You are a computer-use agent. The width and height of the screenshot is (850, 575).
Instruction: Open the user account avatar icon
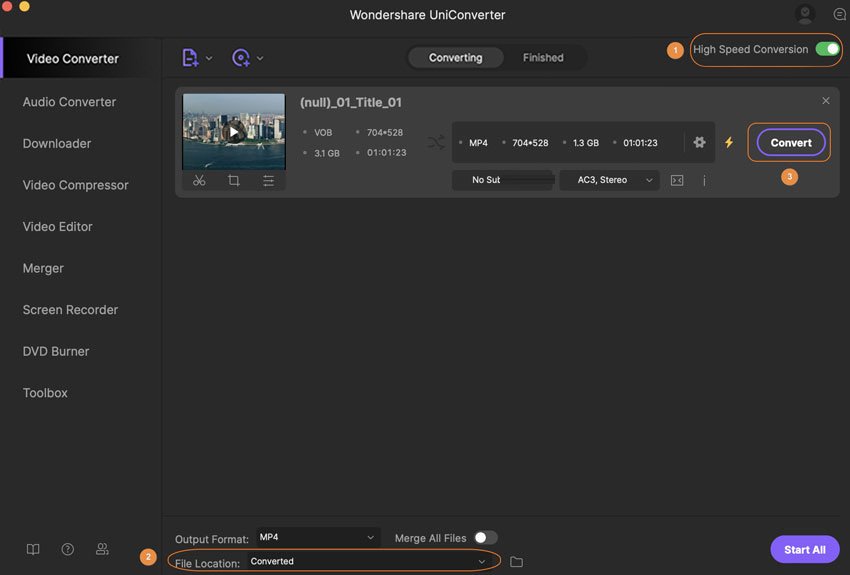pyautogui.click(x=805, y=14)
